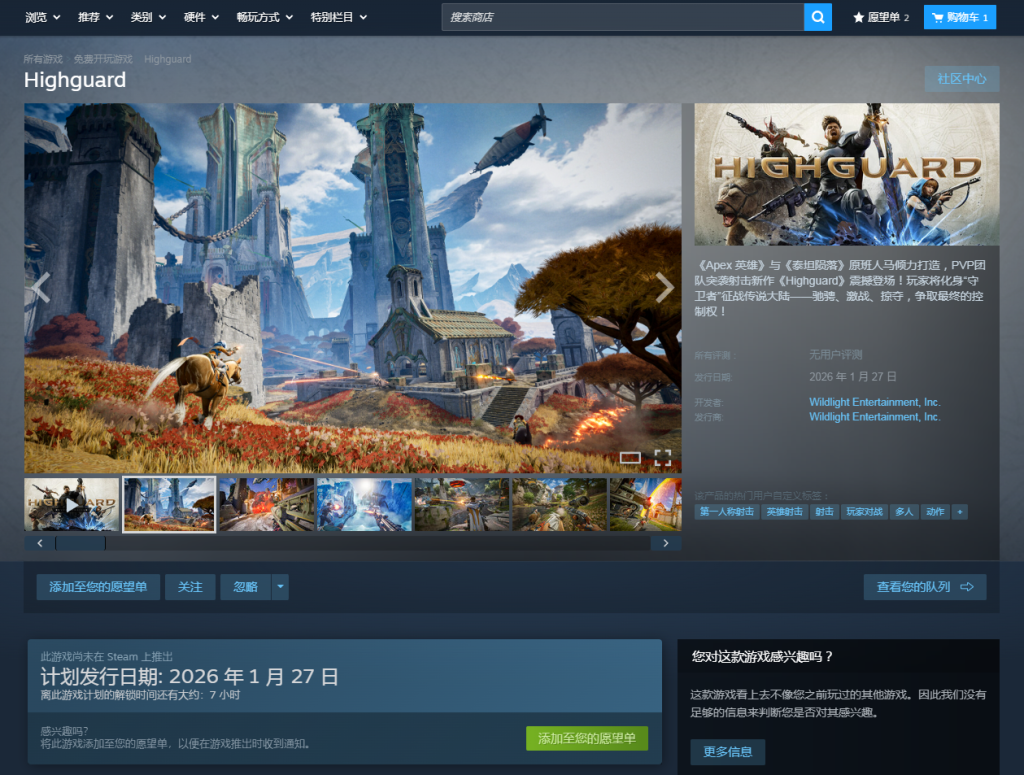1024x775 pixels.
Task: Open the 特别栏目 menu
Action: (x=337, y=17)
